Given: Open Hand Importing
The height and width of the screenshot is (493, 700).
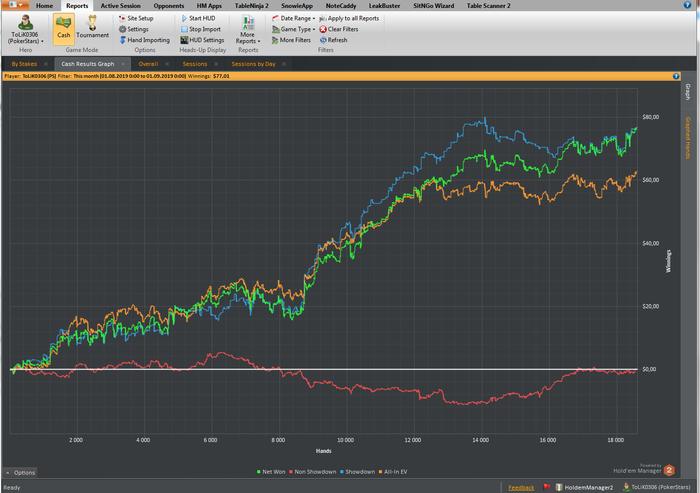Looking at the screenshot, I should click(x=145, y=40).
